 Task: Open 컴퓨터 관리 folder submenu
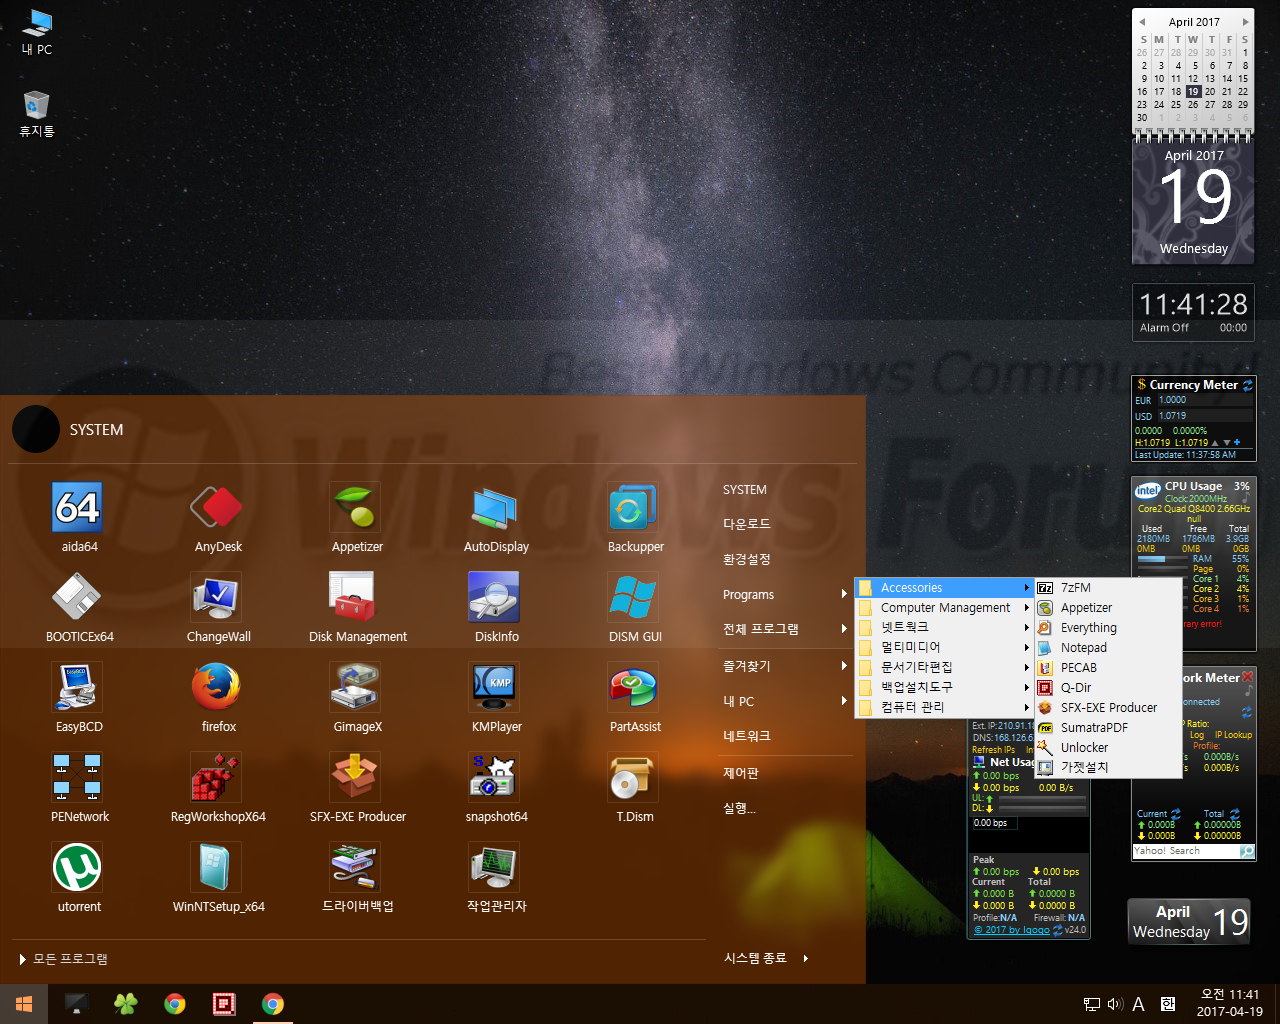[x=944, y=708]
